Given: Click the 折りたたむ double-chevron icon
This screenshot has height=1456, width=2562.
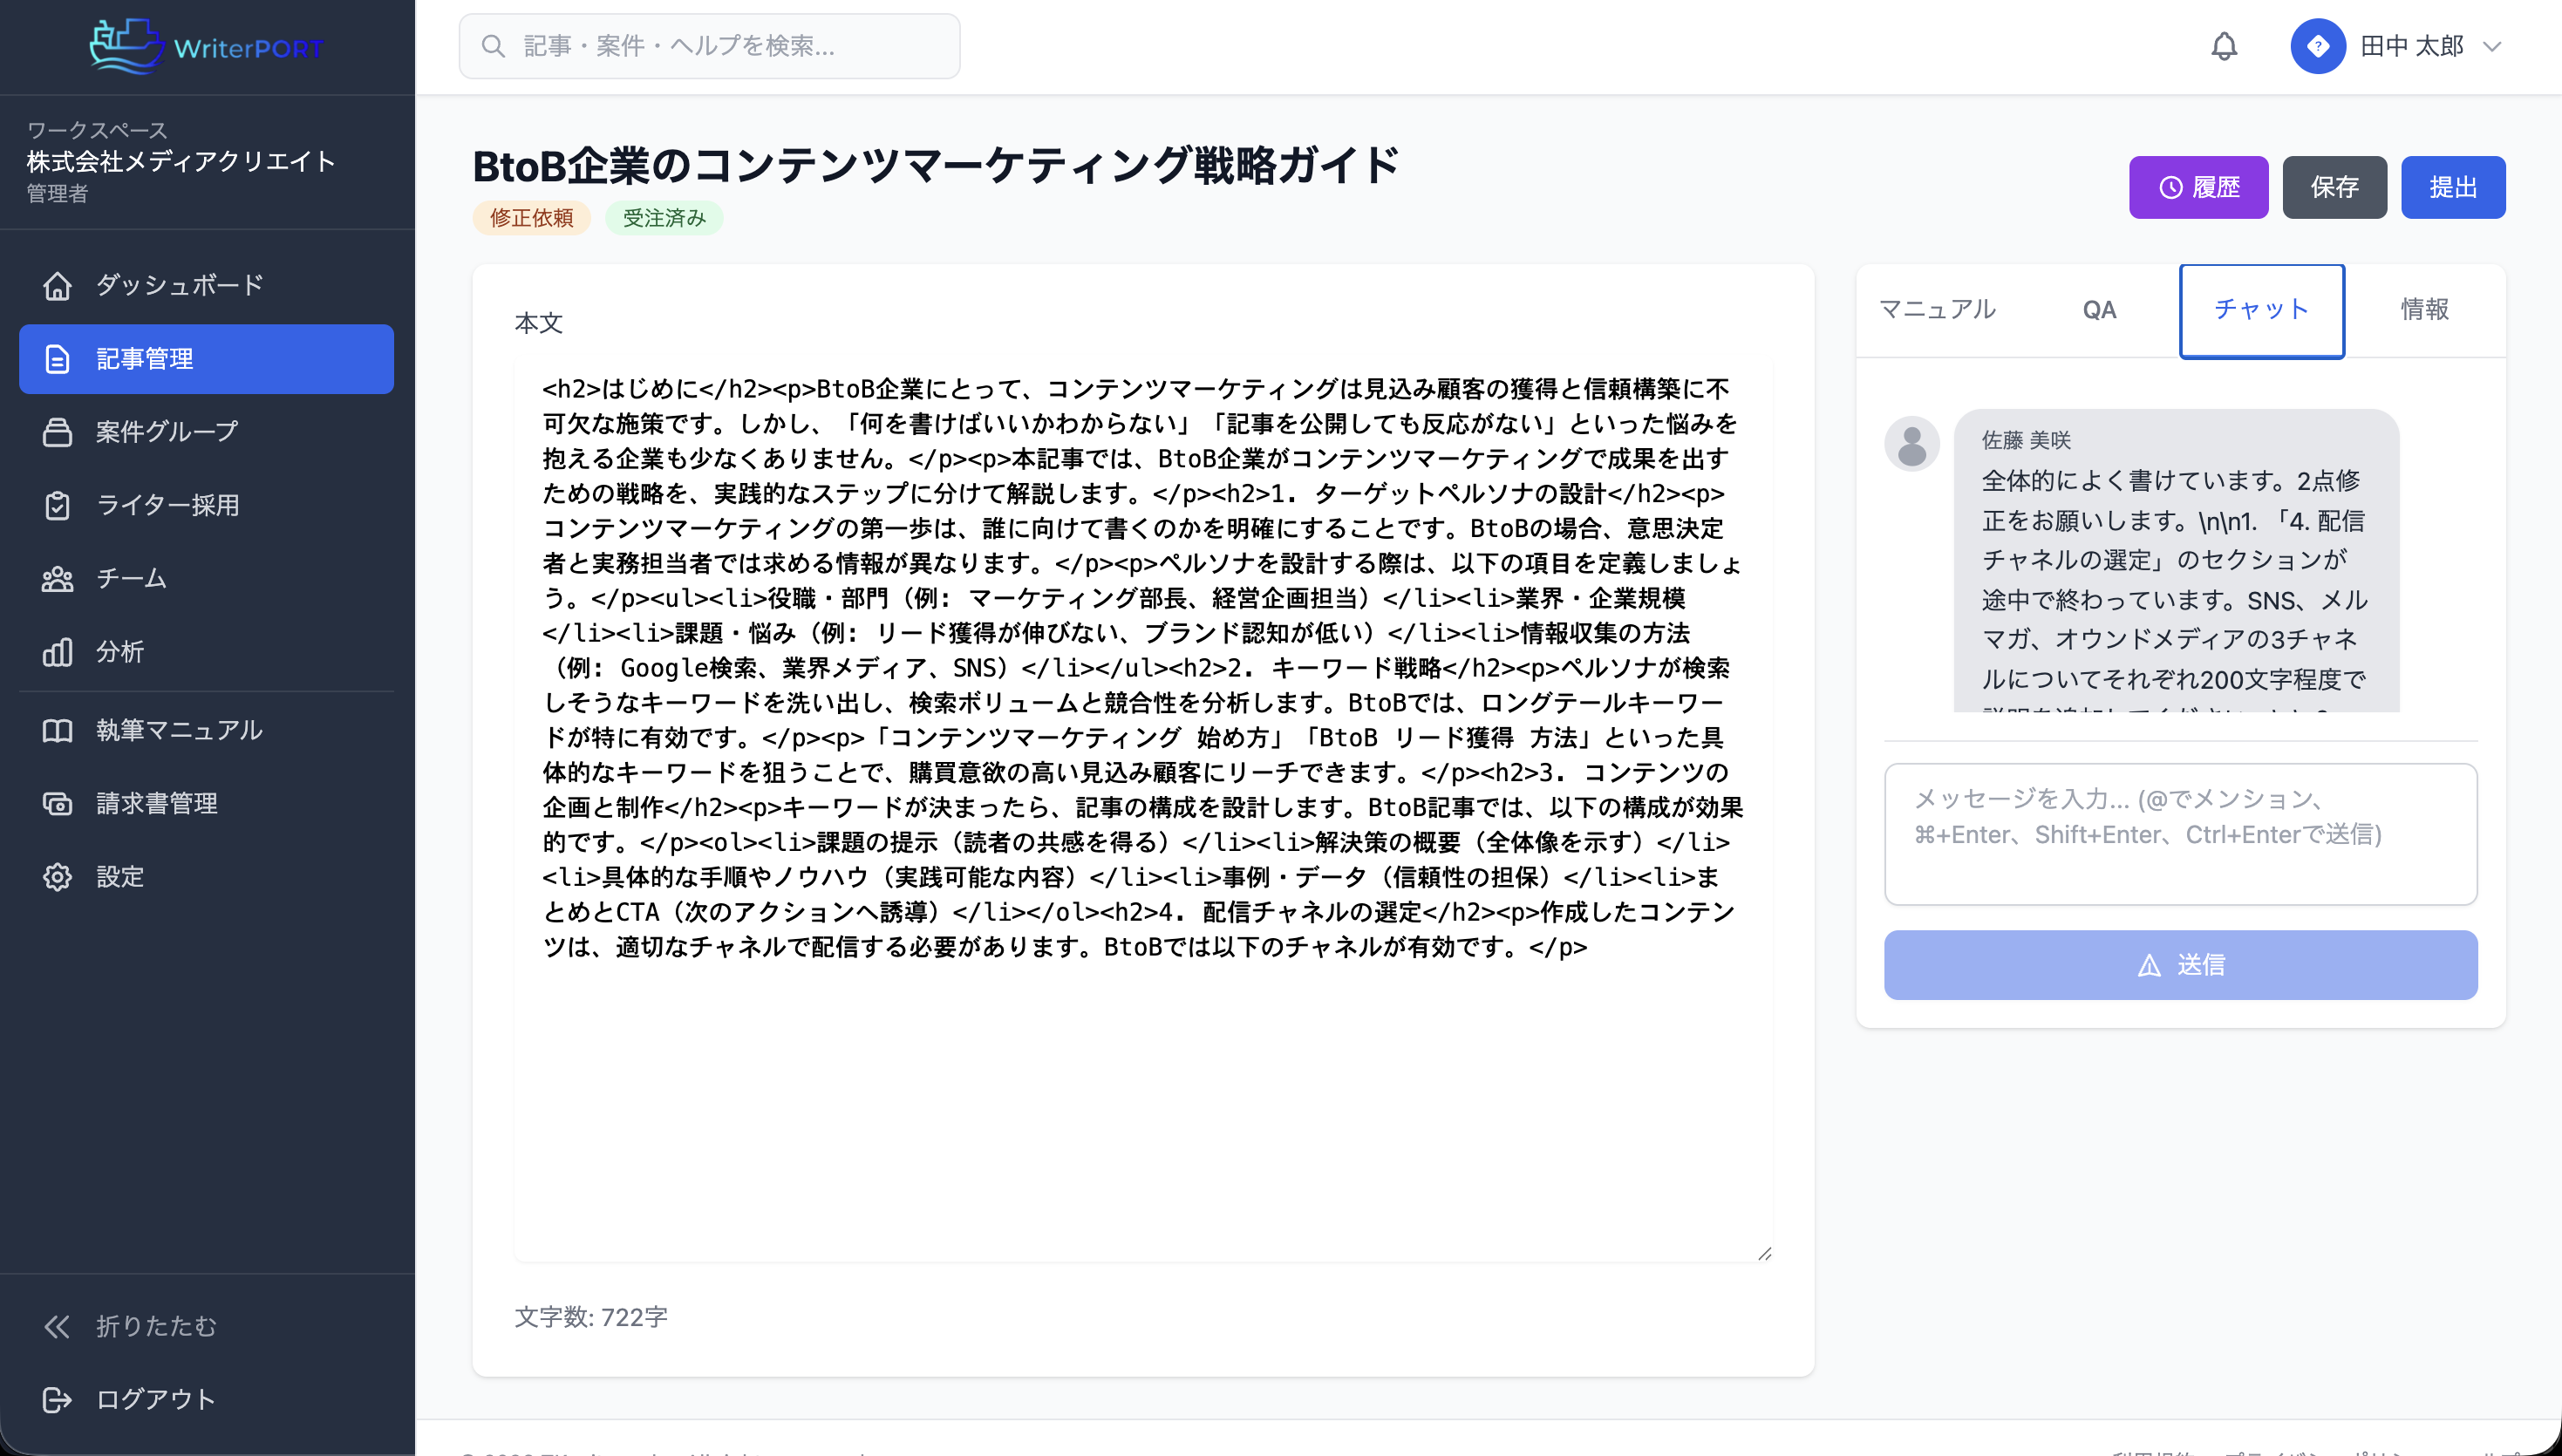Looking at the screenshot, I should [x=58, y=1326].
